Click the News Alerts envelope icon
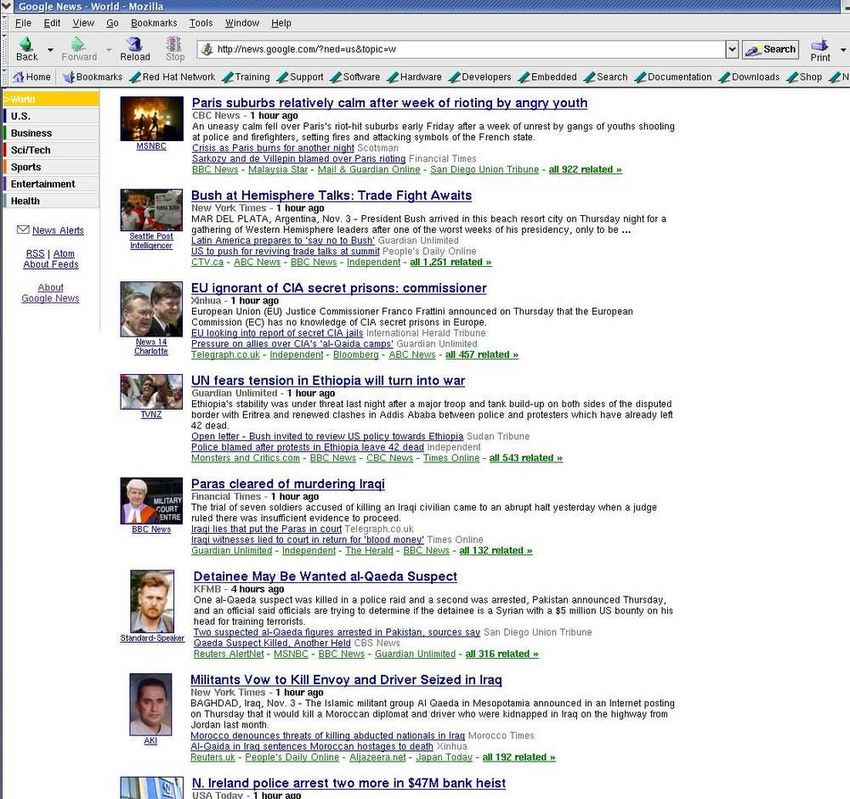 coord(23,230)
